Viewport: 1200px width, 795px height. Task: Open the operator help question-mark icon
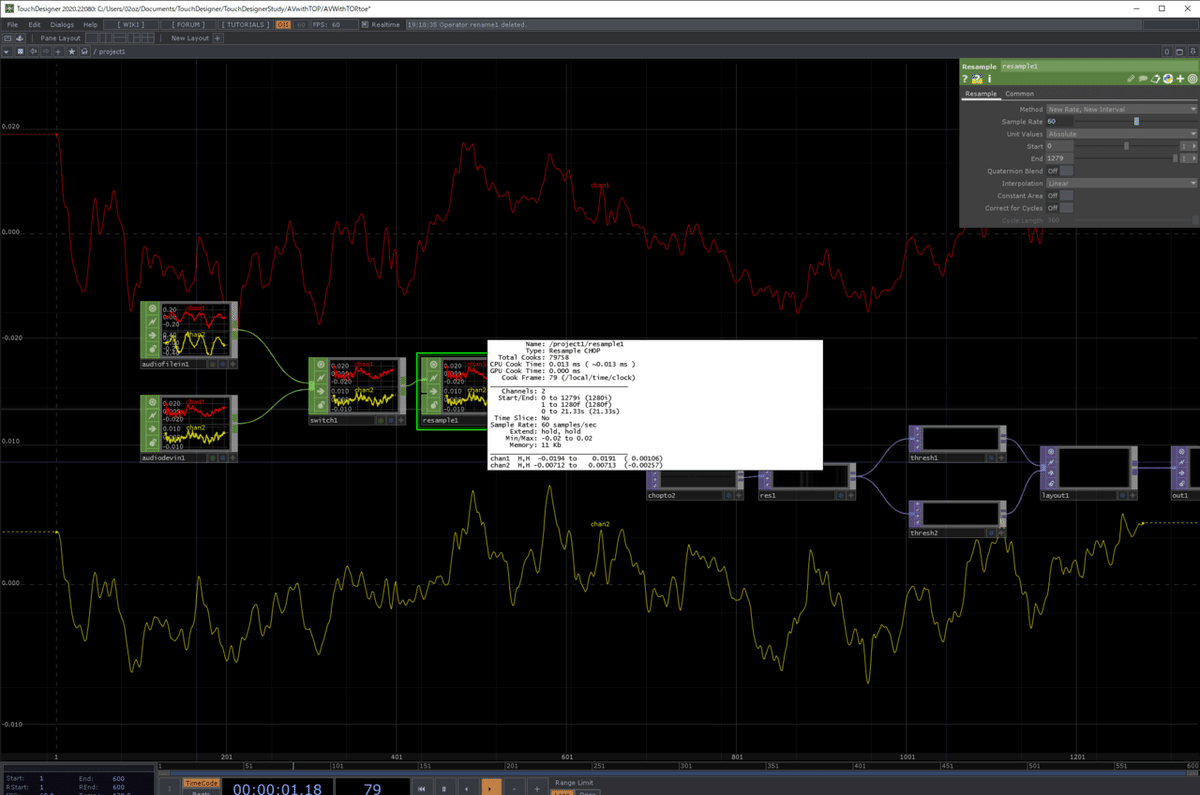point(965,78)
